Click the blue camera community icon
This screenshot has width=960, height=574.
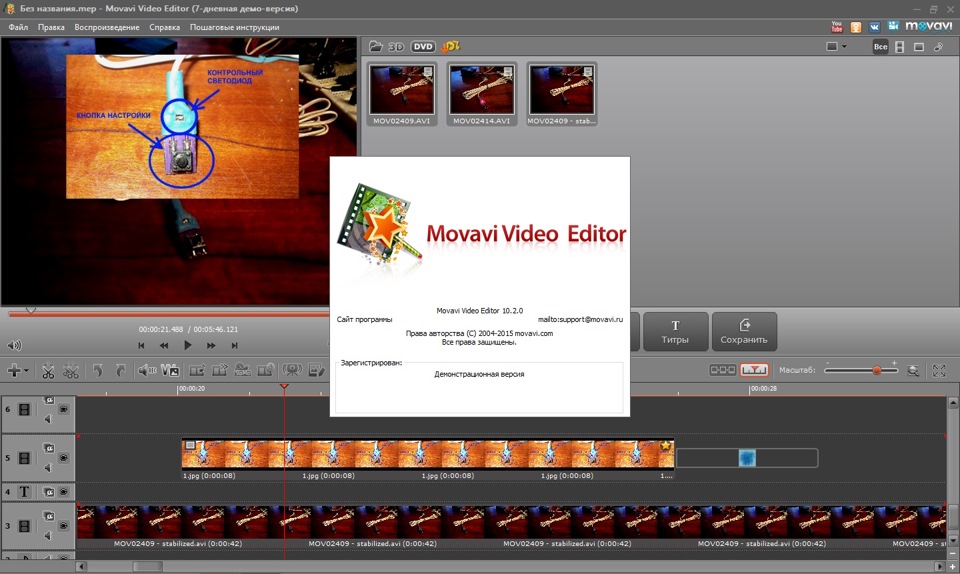tap(893, 26)
